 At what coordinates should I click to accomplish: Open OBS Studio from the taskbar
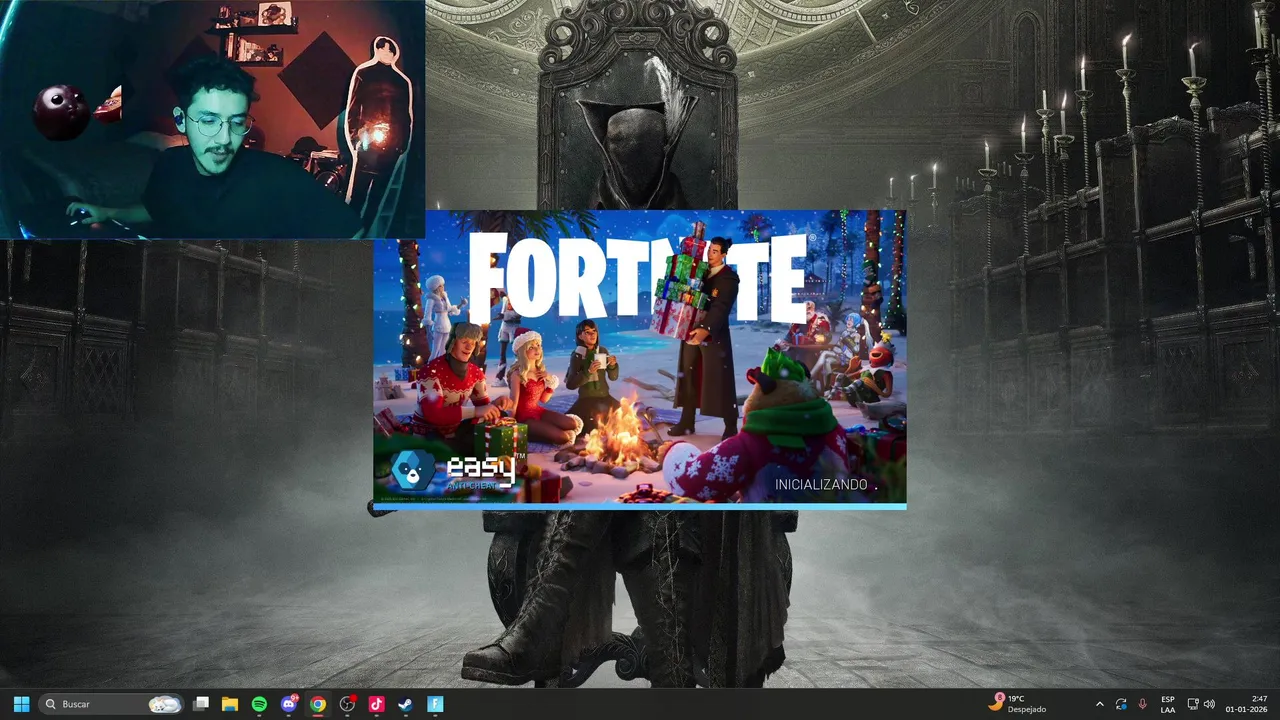[x=347, y=704]
